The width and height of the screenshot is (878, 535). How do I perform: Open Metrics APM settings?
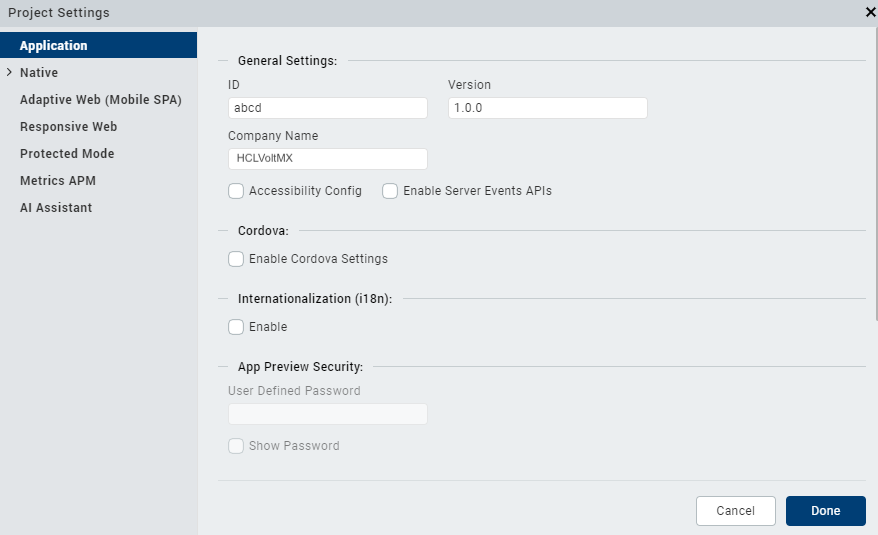tap(58, 181)
